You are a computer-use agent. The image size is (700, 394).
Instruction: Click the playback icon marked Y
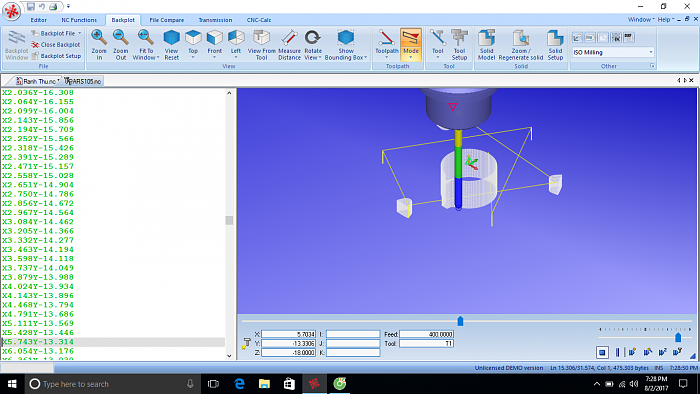(x=678, y=353)
